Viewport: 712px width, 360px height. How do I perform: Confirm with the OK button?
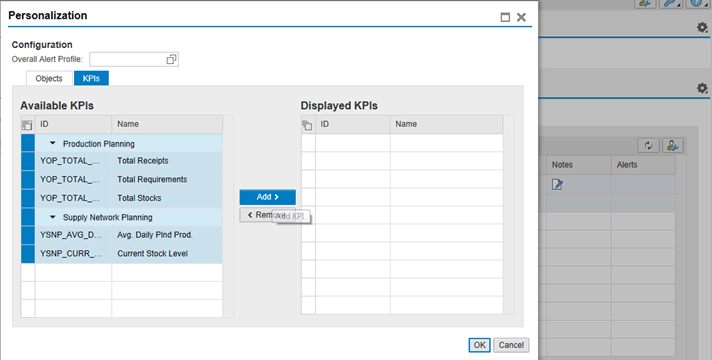pyautogui.click(x=480, y=345)
